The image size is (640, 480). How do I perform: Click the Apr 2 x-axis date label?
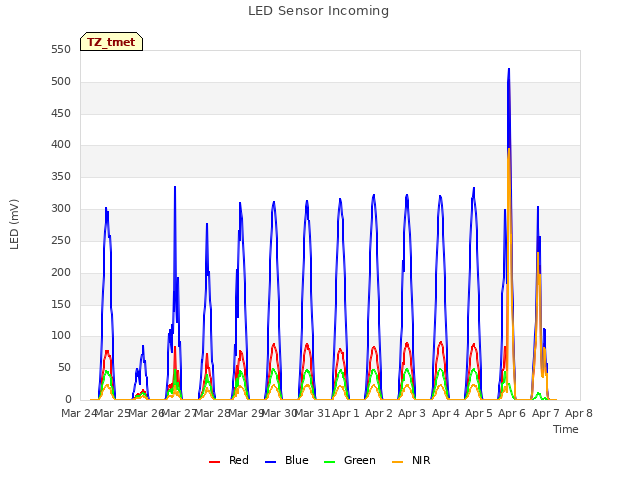(x=379, y=413)
